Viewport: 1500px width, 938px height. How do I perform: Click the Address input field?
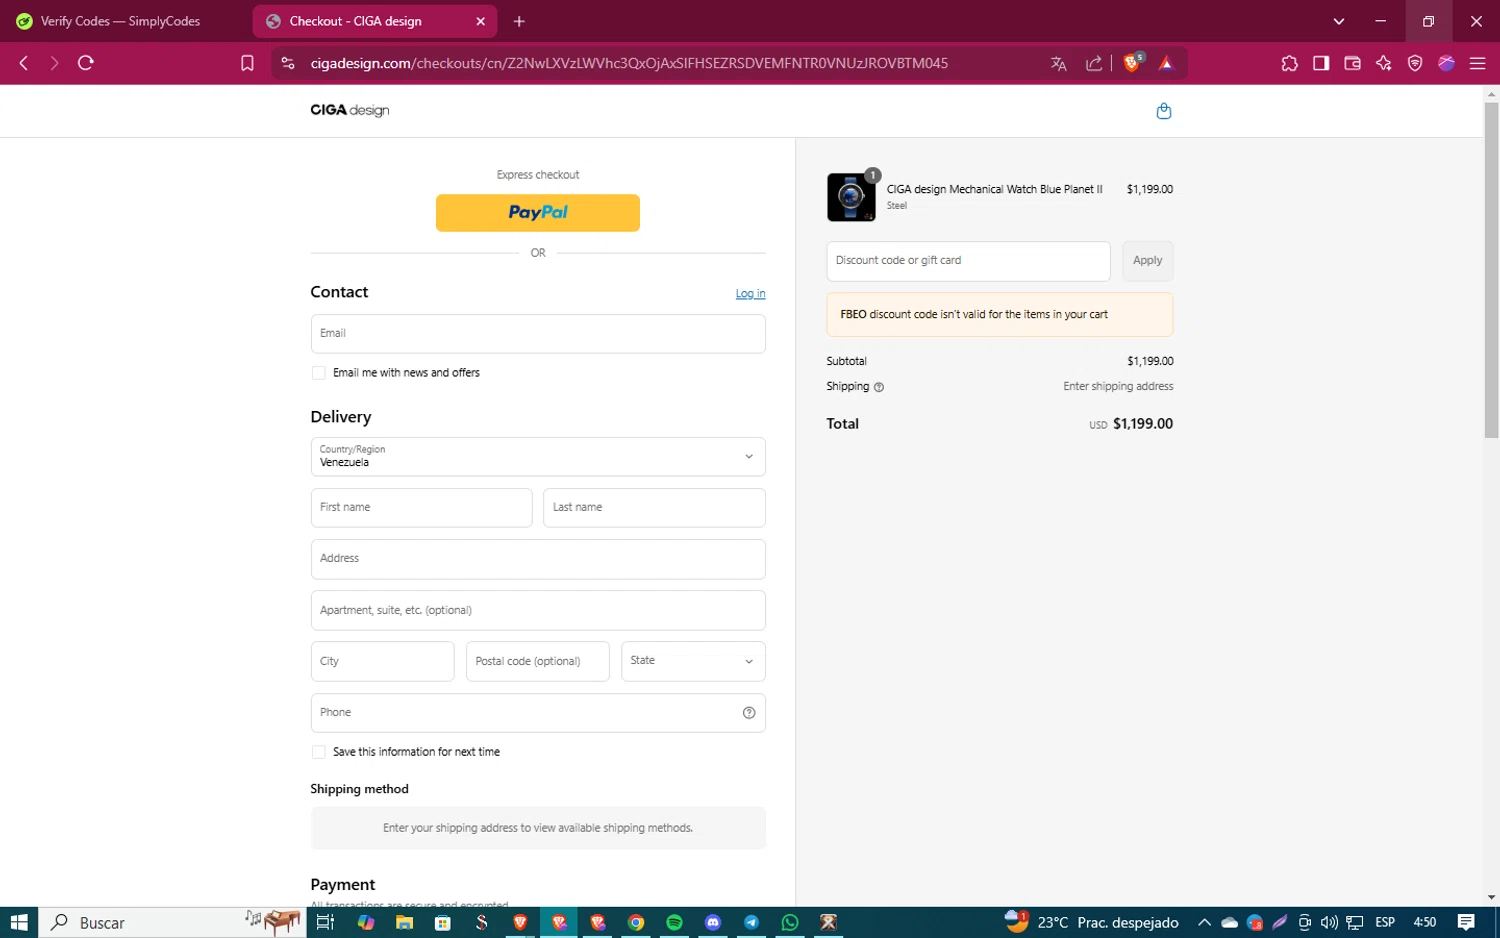click(538, 559)
